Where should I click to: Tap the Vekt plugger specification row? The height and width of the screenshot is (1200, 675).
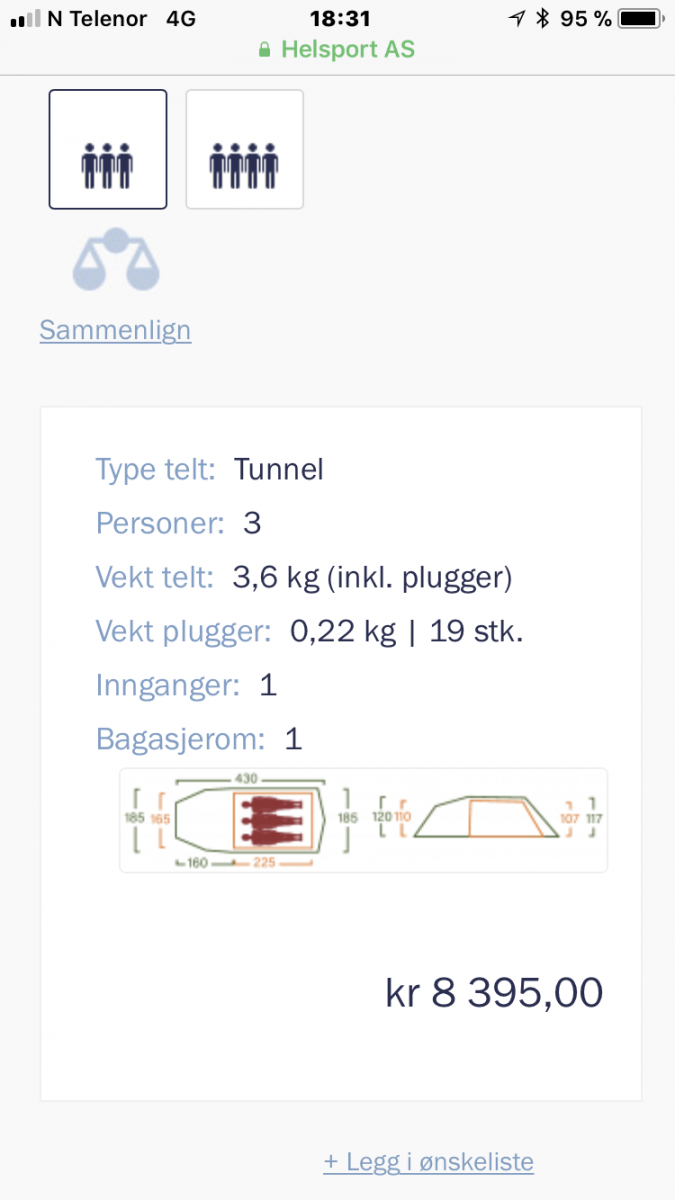click(309, 631)
